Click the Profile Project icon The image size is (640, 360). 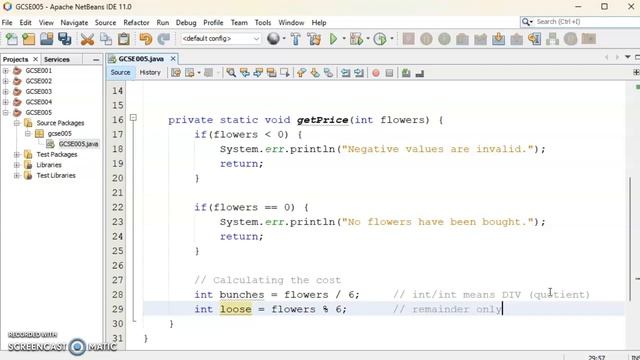click(380, 39)
